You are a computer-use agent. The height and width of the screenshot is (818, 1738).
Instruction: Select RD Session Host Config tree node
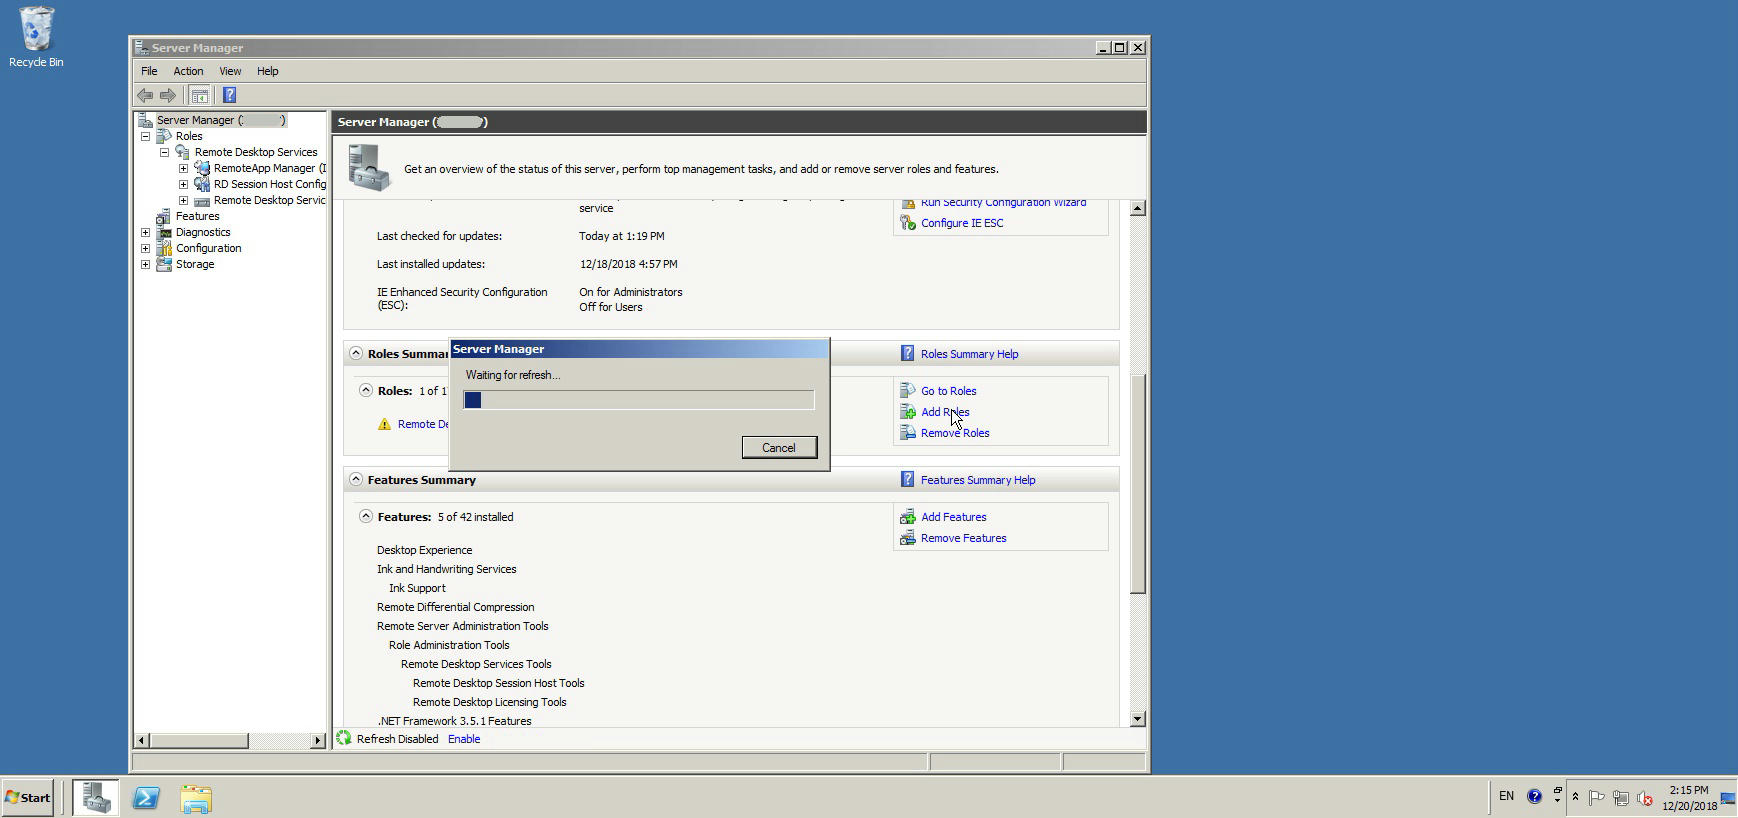pyautogui.click(x=269, y=184)
